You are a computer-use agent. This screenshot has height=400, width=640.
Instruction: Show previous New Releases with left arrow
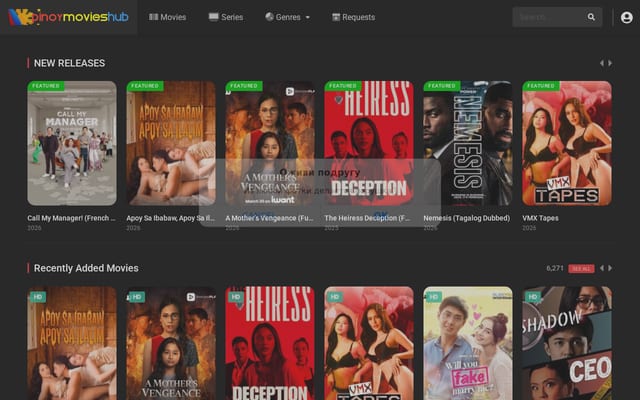tap(602, 63)
